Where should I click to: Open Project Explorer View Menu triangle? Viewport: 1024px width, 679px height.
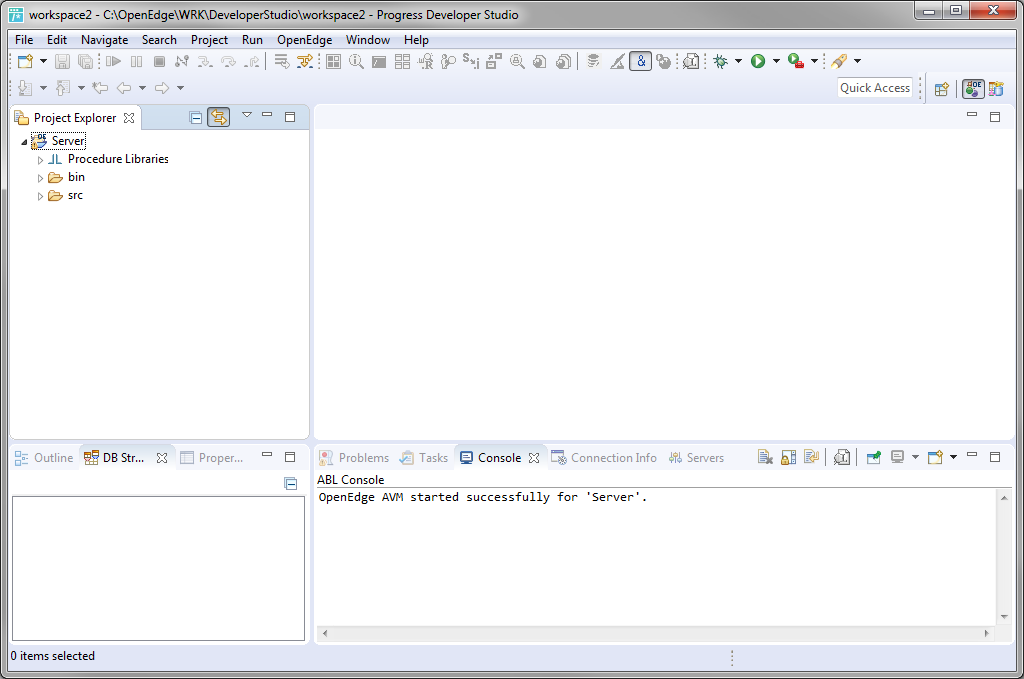click(x=247, y=115)
